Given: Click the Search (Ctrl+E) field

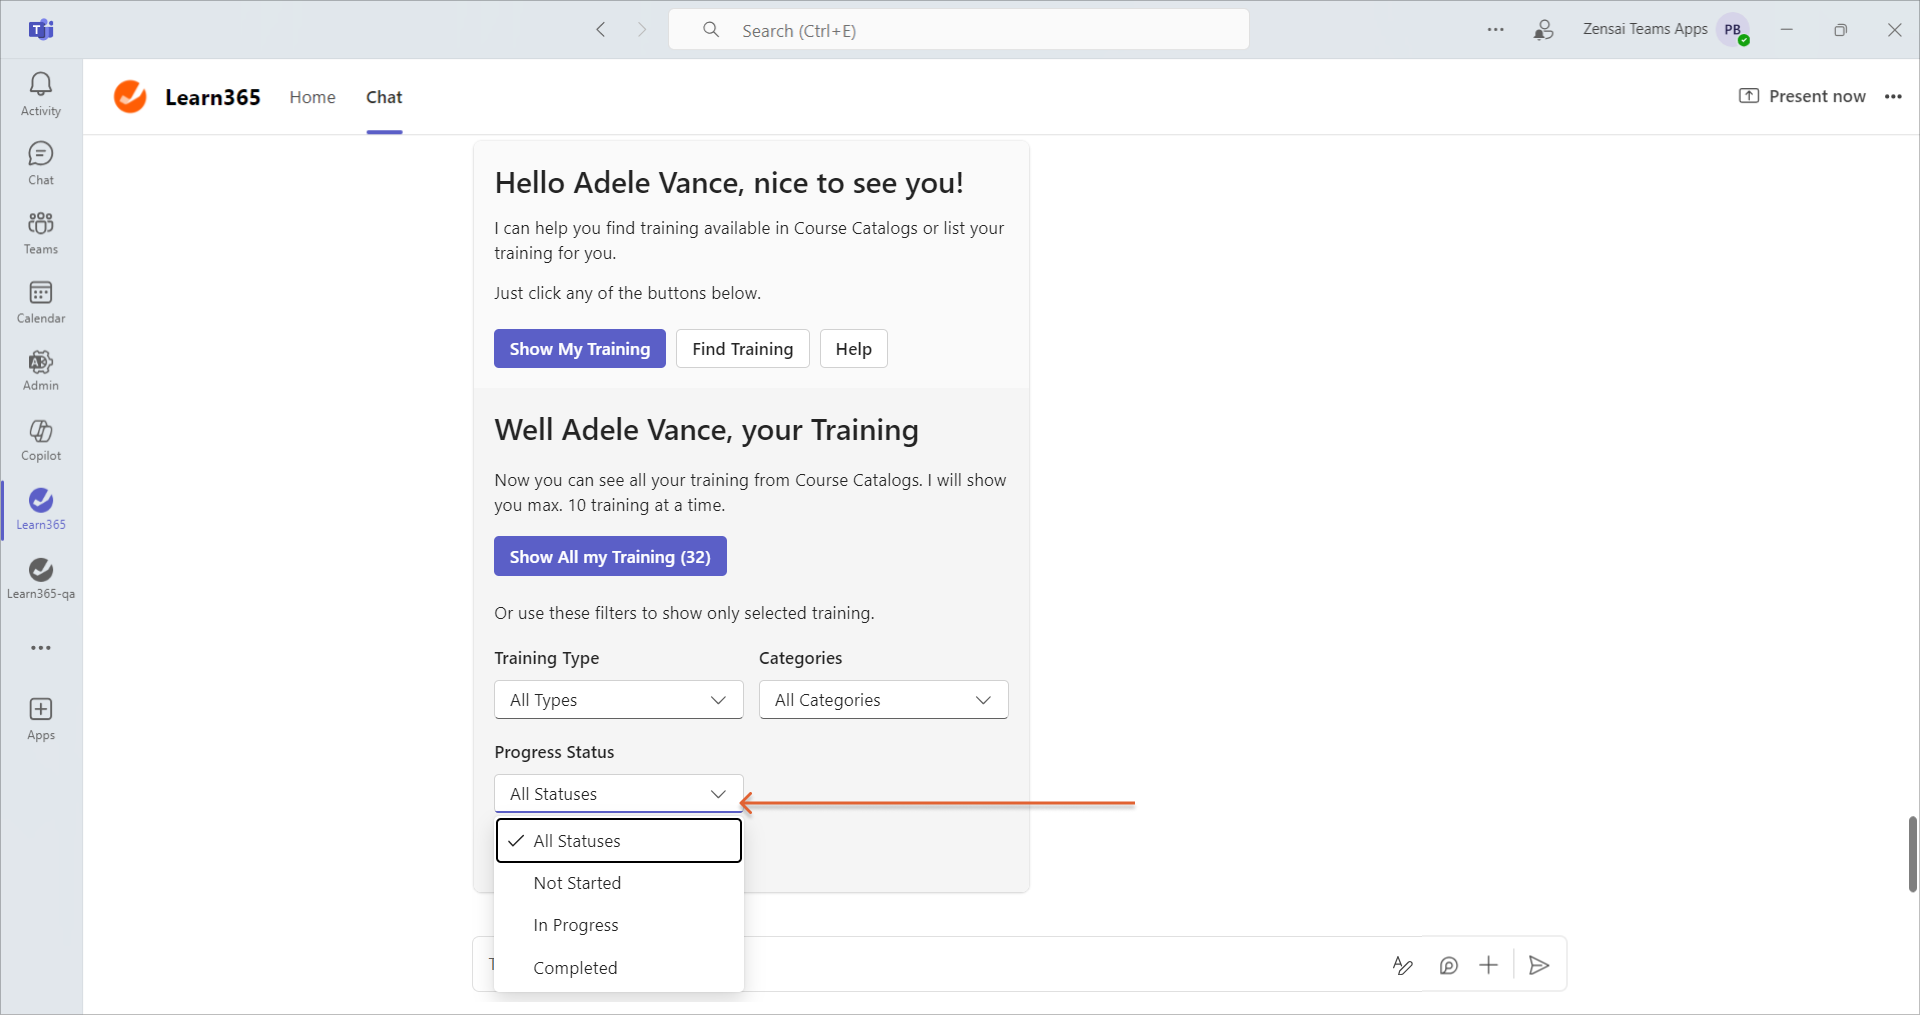Looking at the screenshot, I should click(958, 30).
